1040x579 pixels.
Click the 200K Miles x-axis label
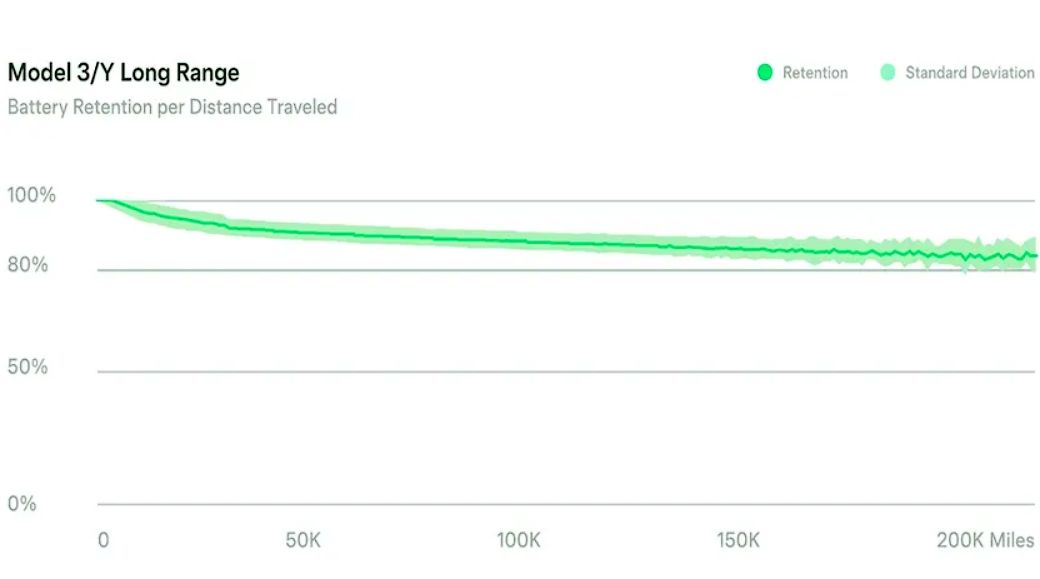pyautogui.click(x=985, y=540)
